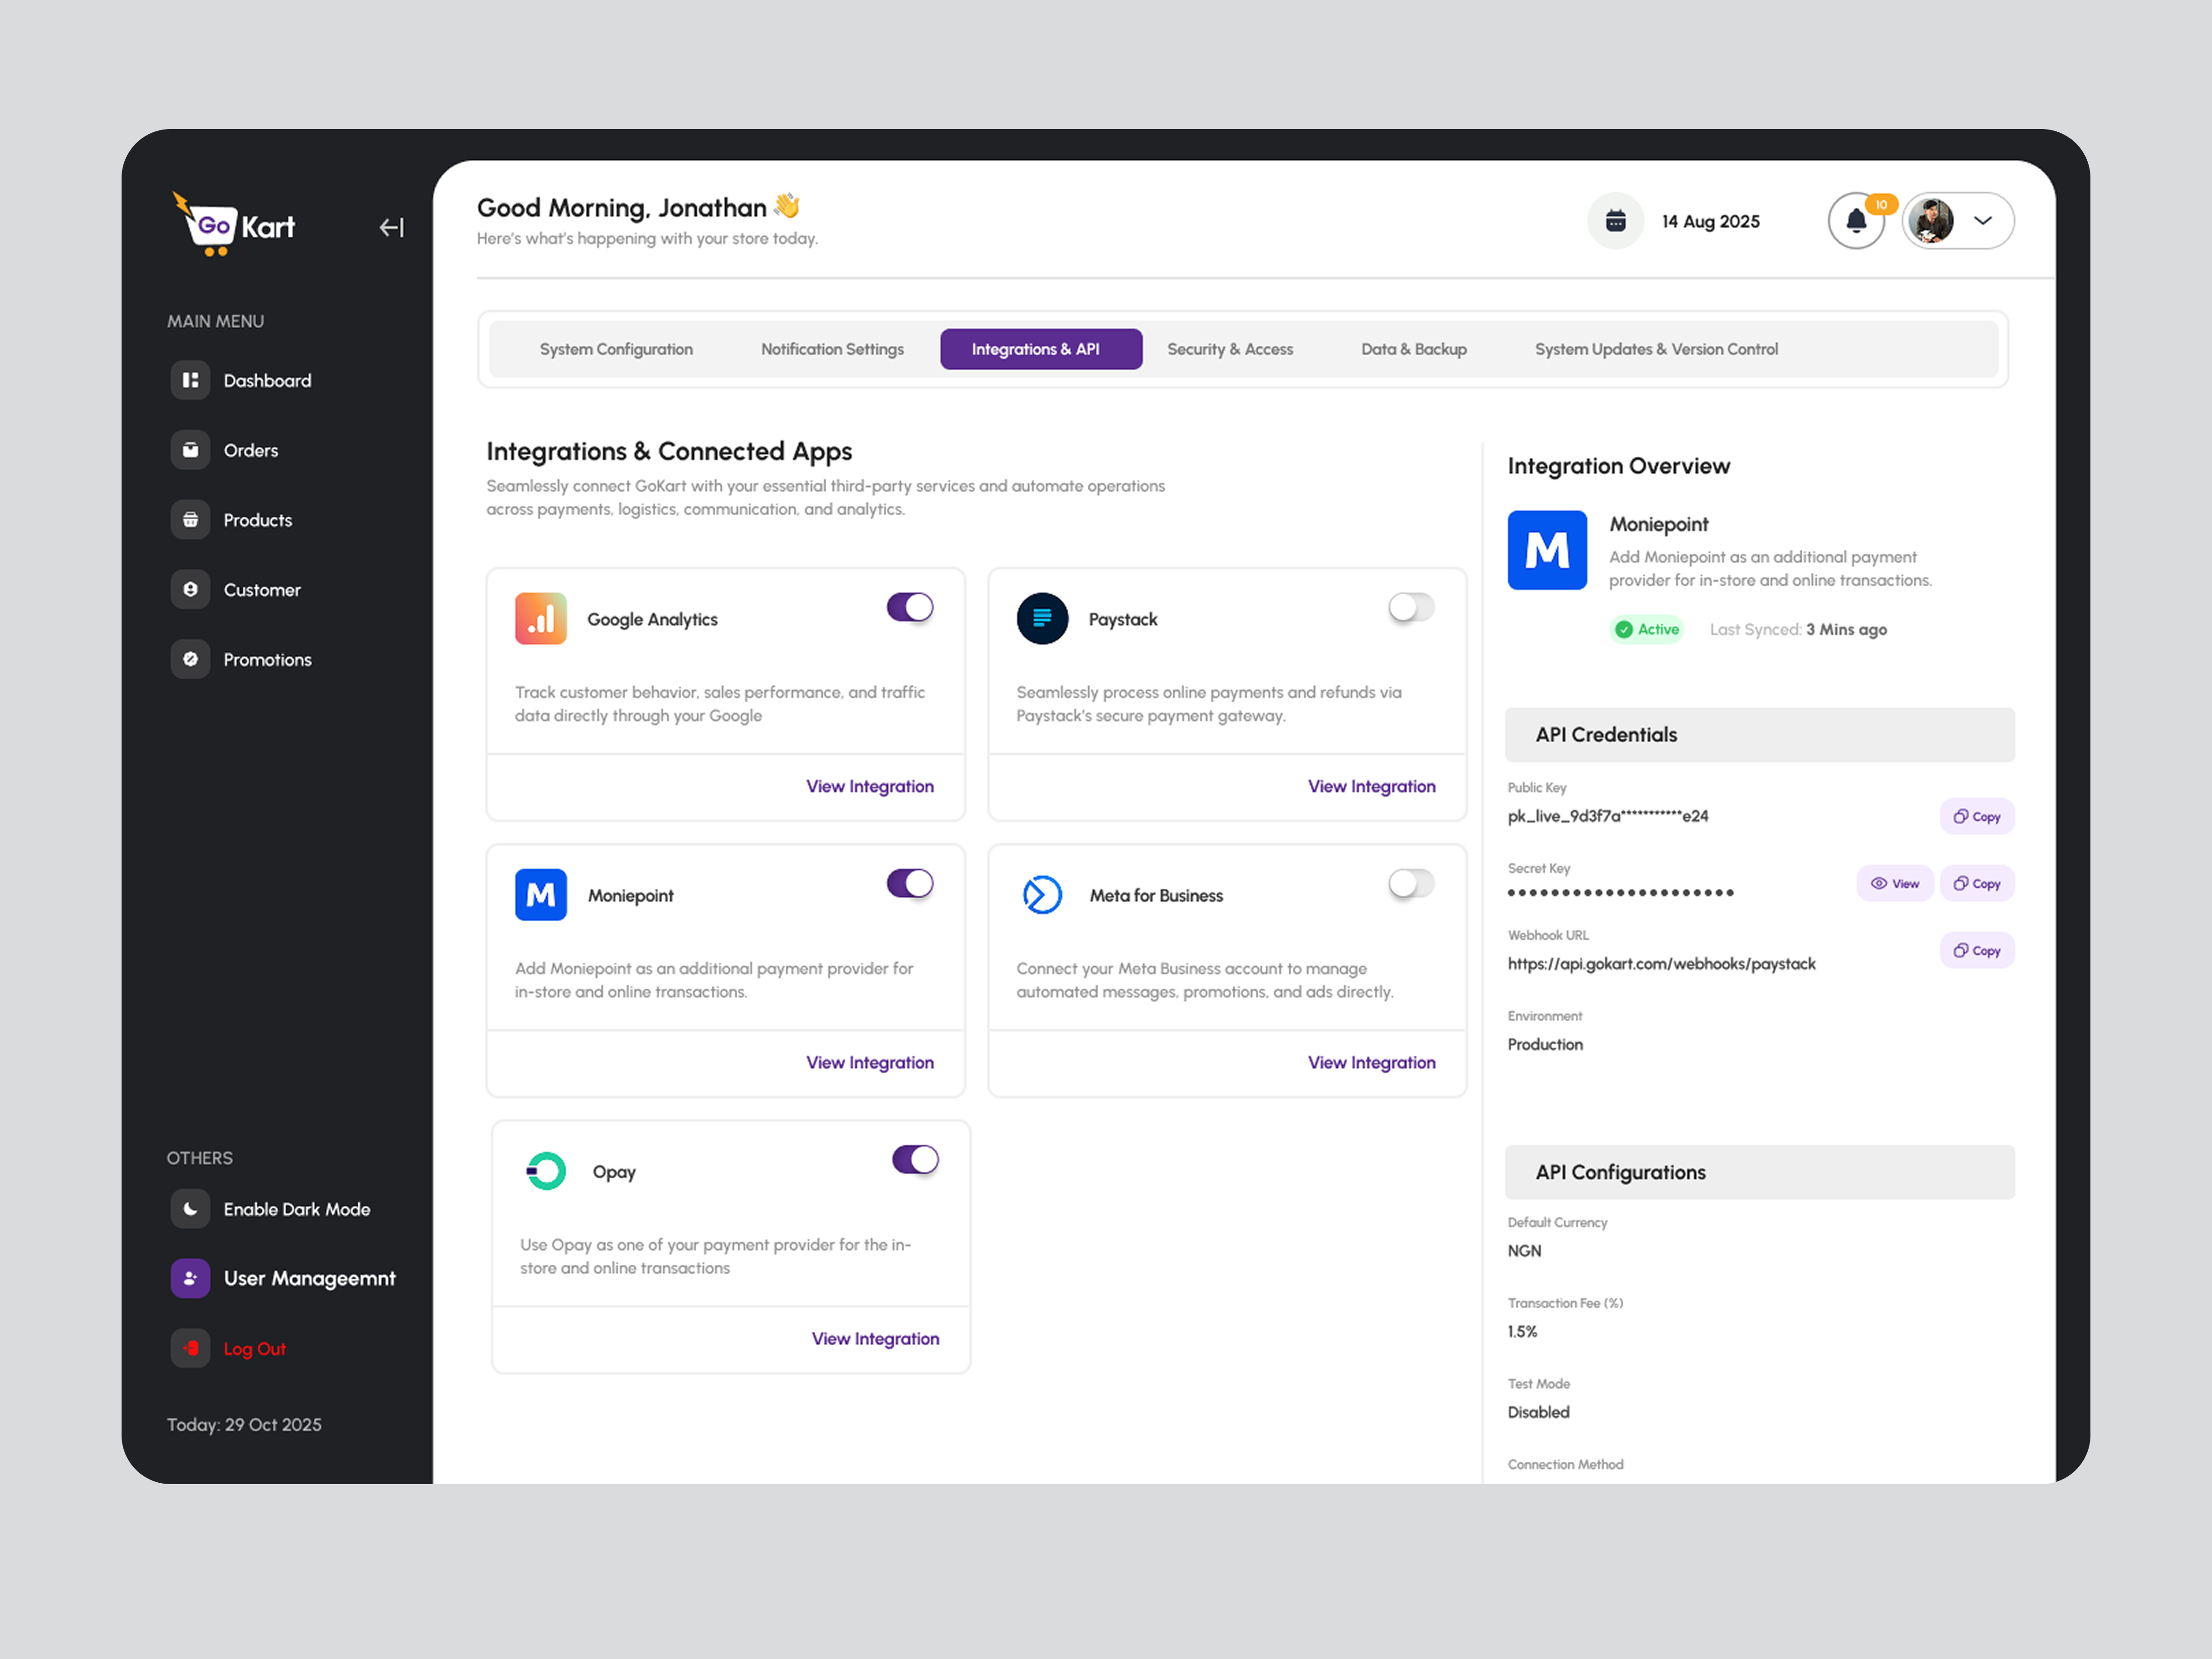This screenshot has height=1659, width=2212.
Task: Click the user avatar photo
Action: 1931,221
